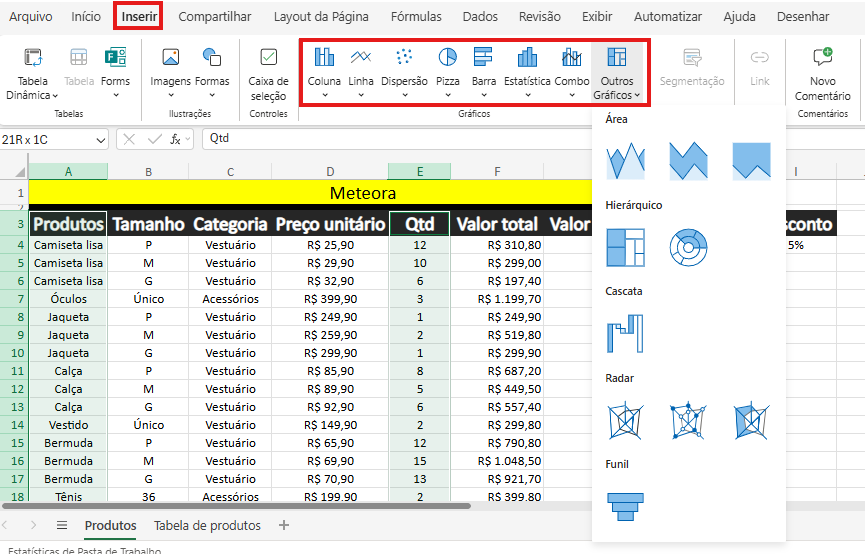
Task: Insert a Sunburst hierarchical chart
Action: point(688,247)
